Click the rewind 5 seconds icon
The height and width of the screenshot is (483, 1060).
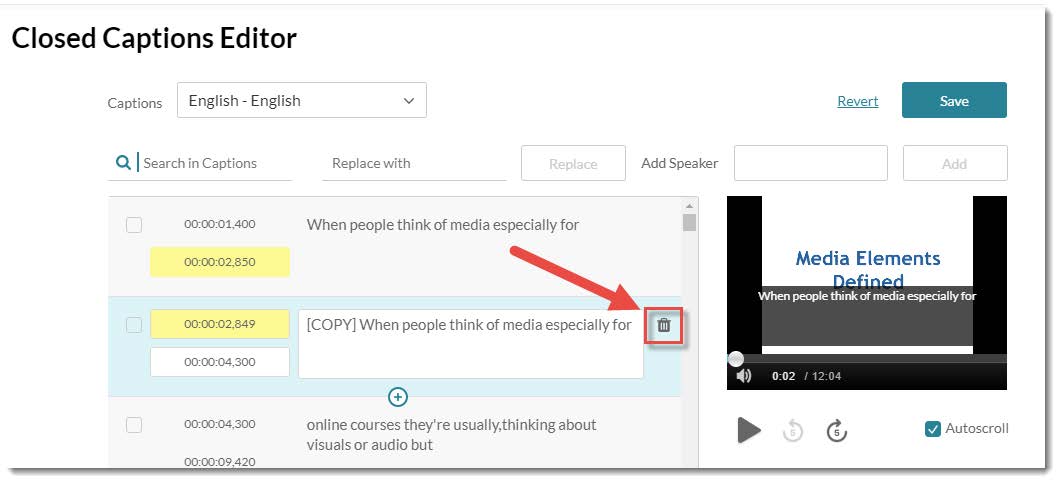[793, 430]
